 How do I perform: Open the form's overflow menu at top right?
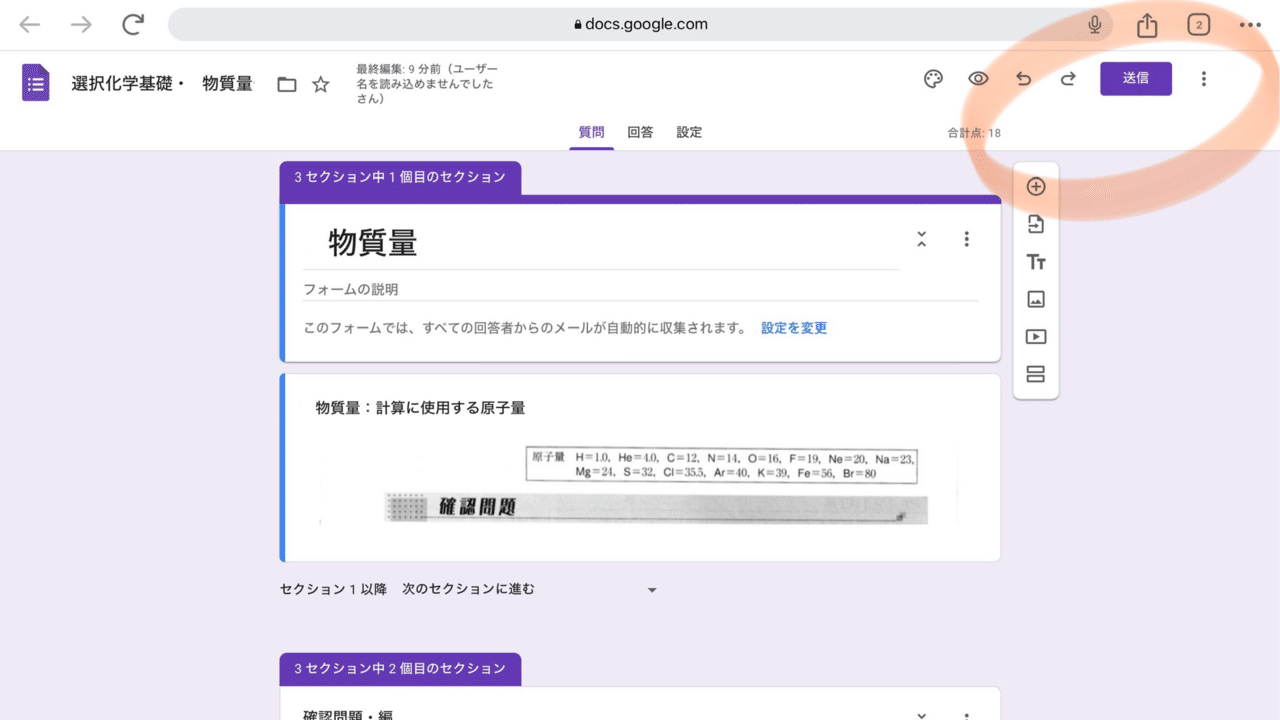1203,78
